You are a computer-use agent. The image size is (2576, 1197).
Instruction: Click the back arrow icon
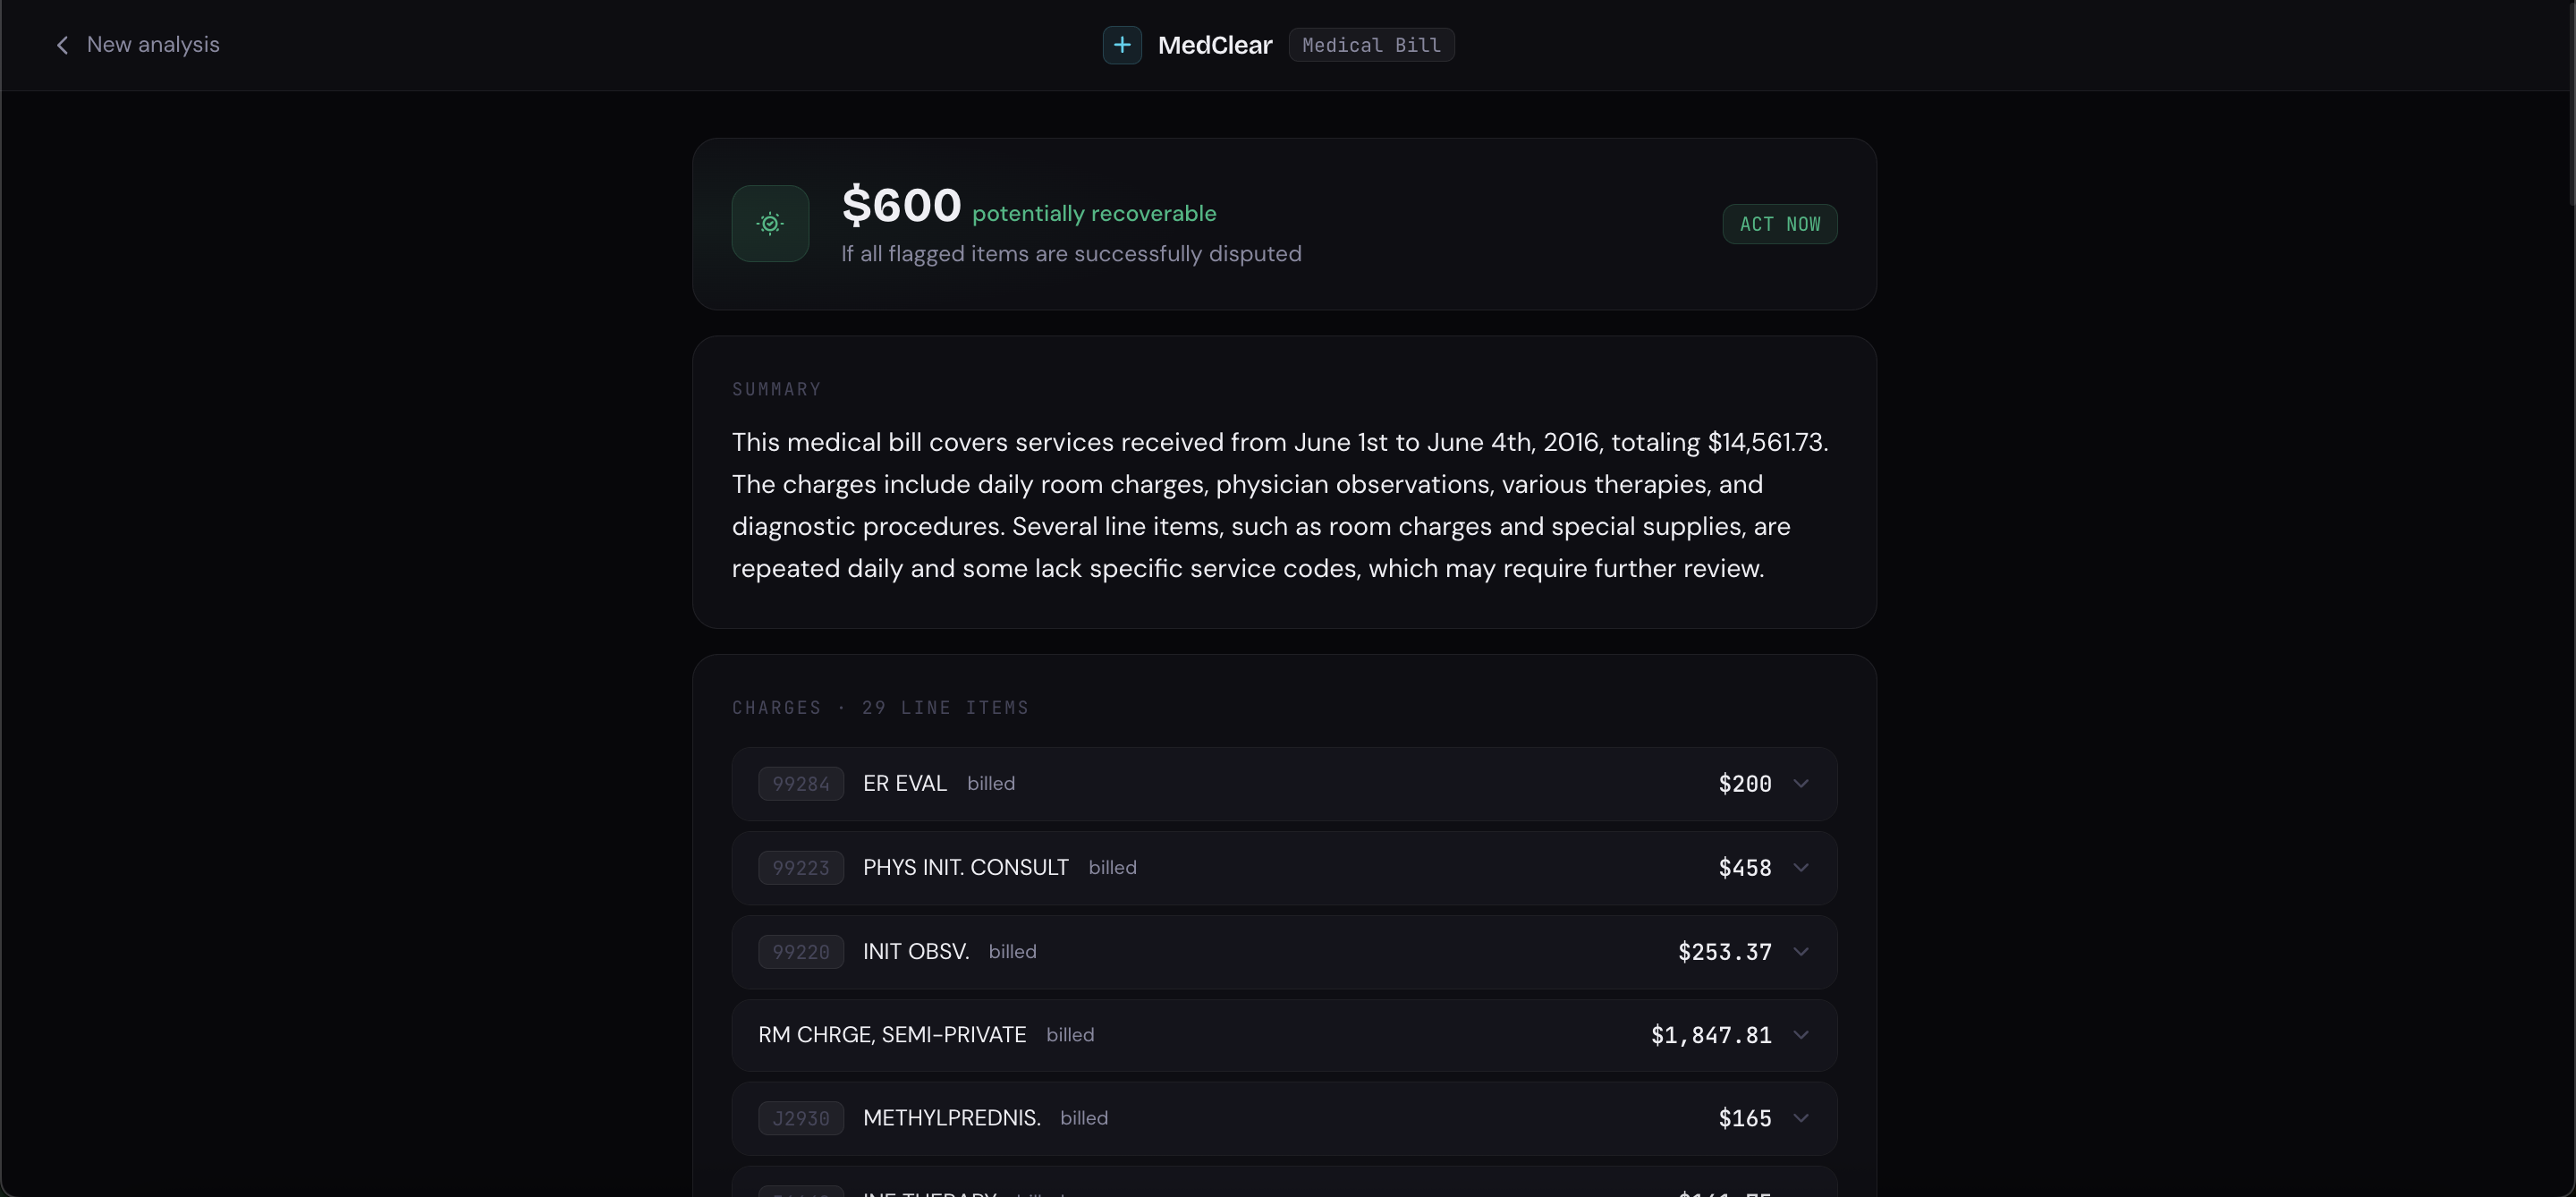[62, 45]
